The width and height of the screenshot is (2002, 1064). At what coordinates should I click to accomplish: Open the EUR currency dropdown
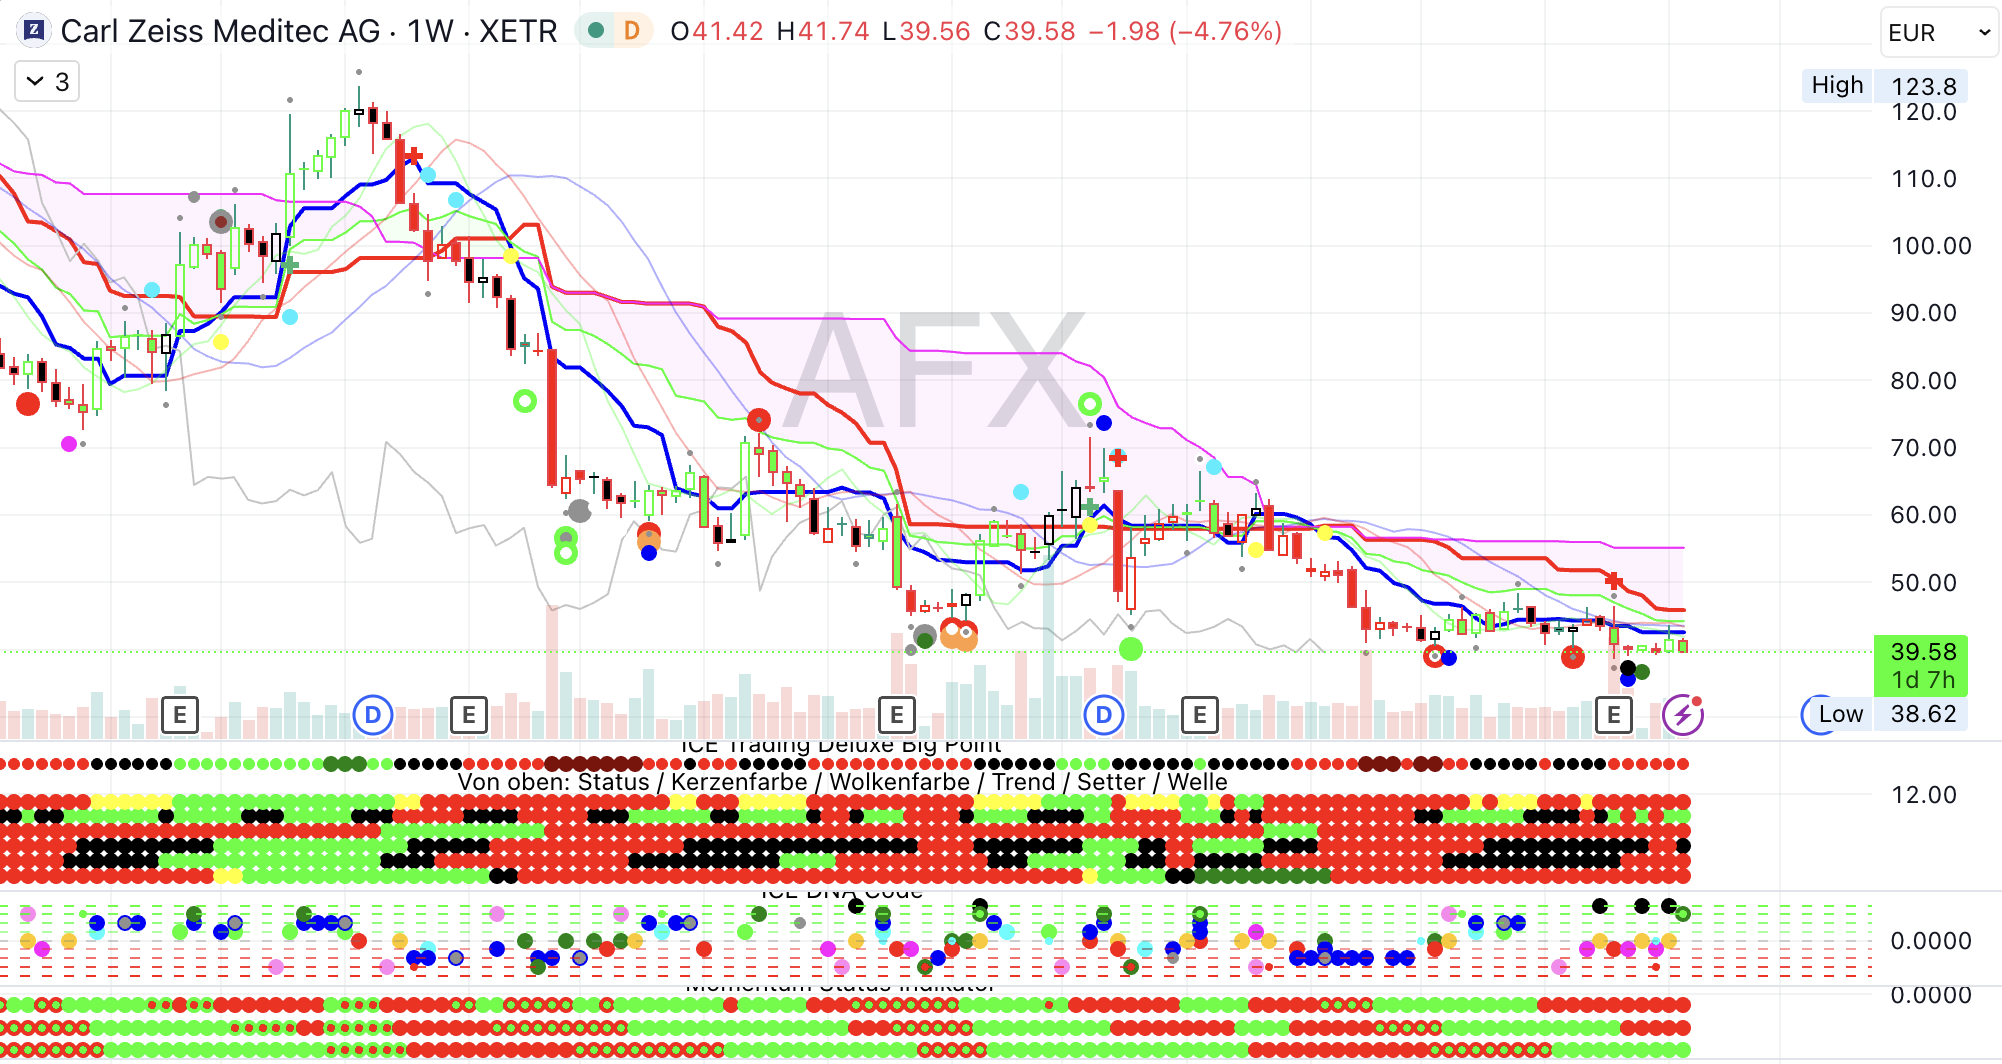(x=1937, y=33)
